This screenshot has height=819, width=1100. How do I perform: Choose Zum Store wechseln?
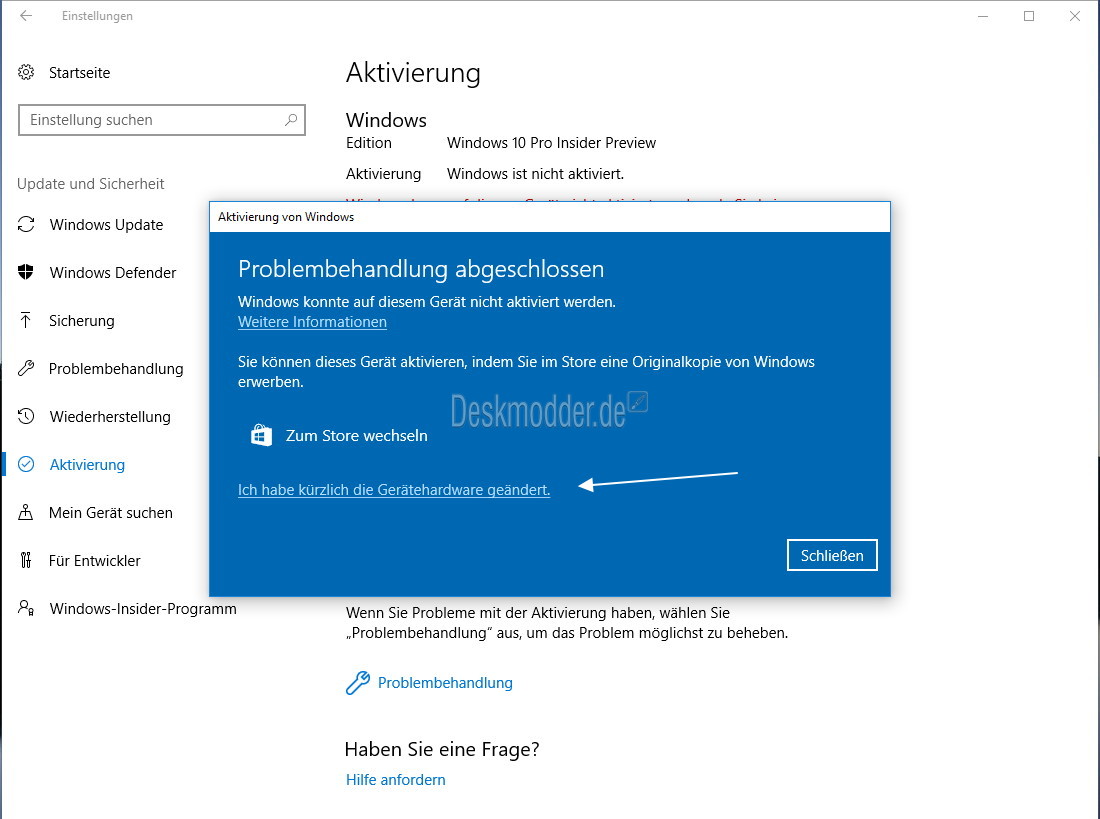356,436
